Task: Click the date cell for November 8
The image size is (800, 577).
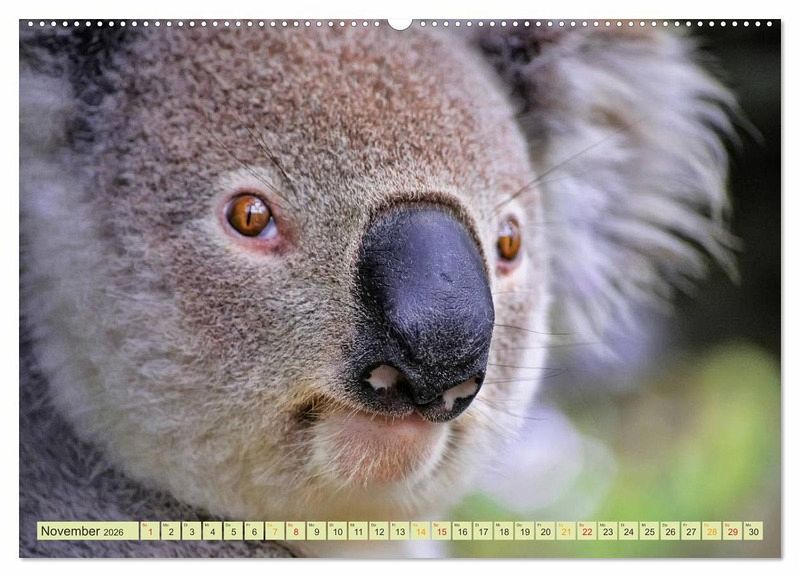Action: 295,531
